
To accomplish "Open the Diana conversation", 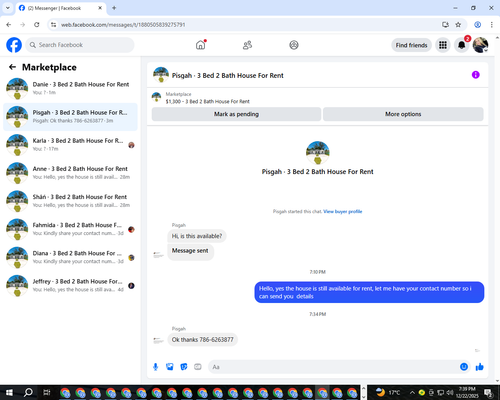I will pos(70,257).
